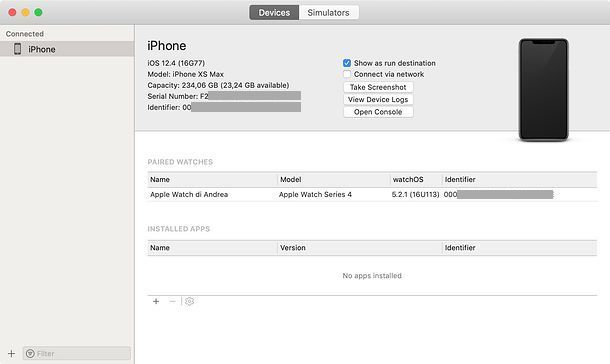
Task: Click the add device plus icon at sidebar bottom
Action: 11,354
